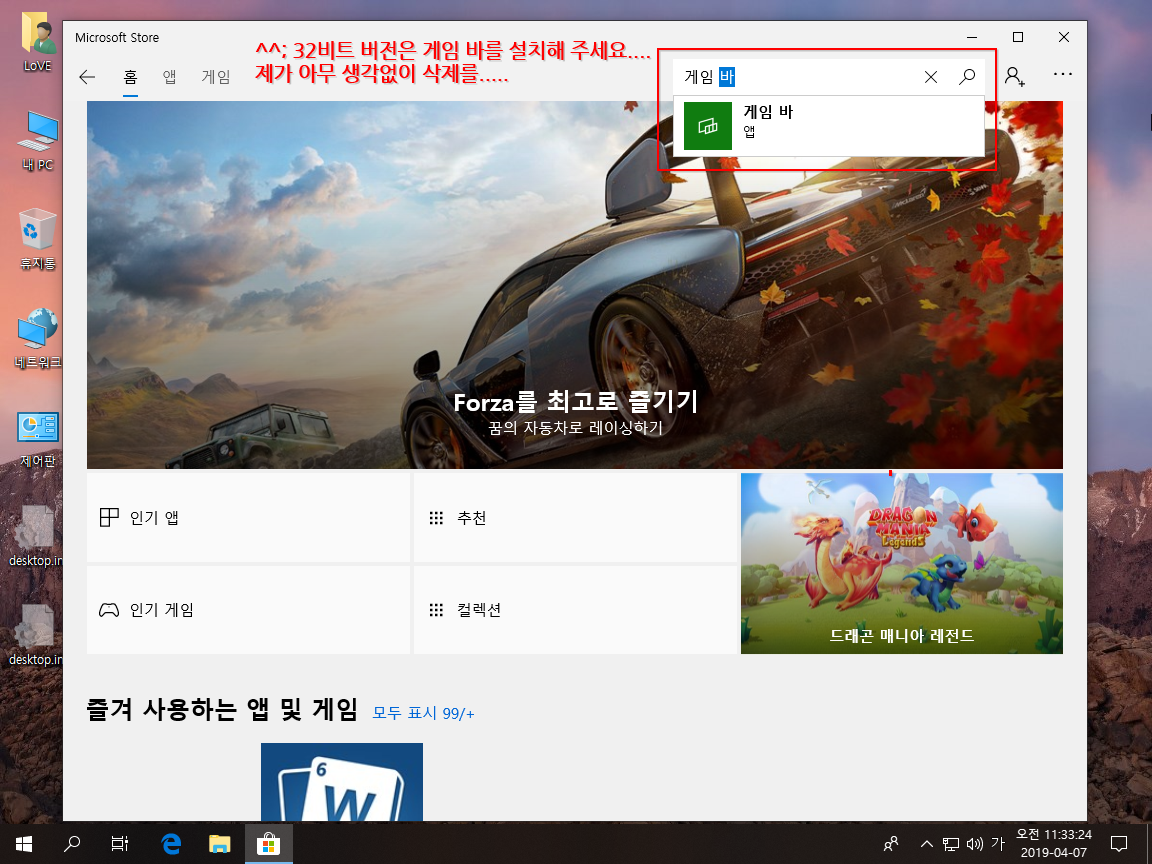Select the 네트워크 desktop icon
This screenshot has height=864, width=1152.
pyautogui.click(x=37, y=339)
